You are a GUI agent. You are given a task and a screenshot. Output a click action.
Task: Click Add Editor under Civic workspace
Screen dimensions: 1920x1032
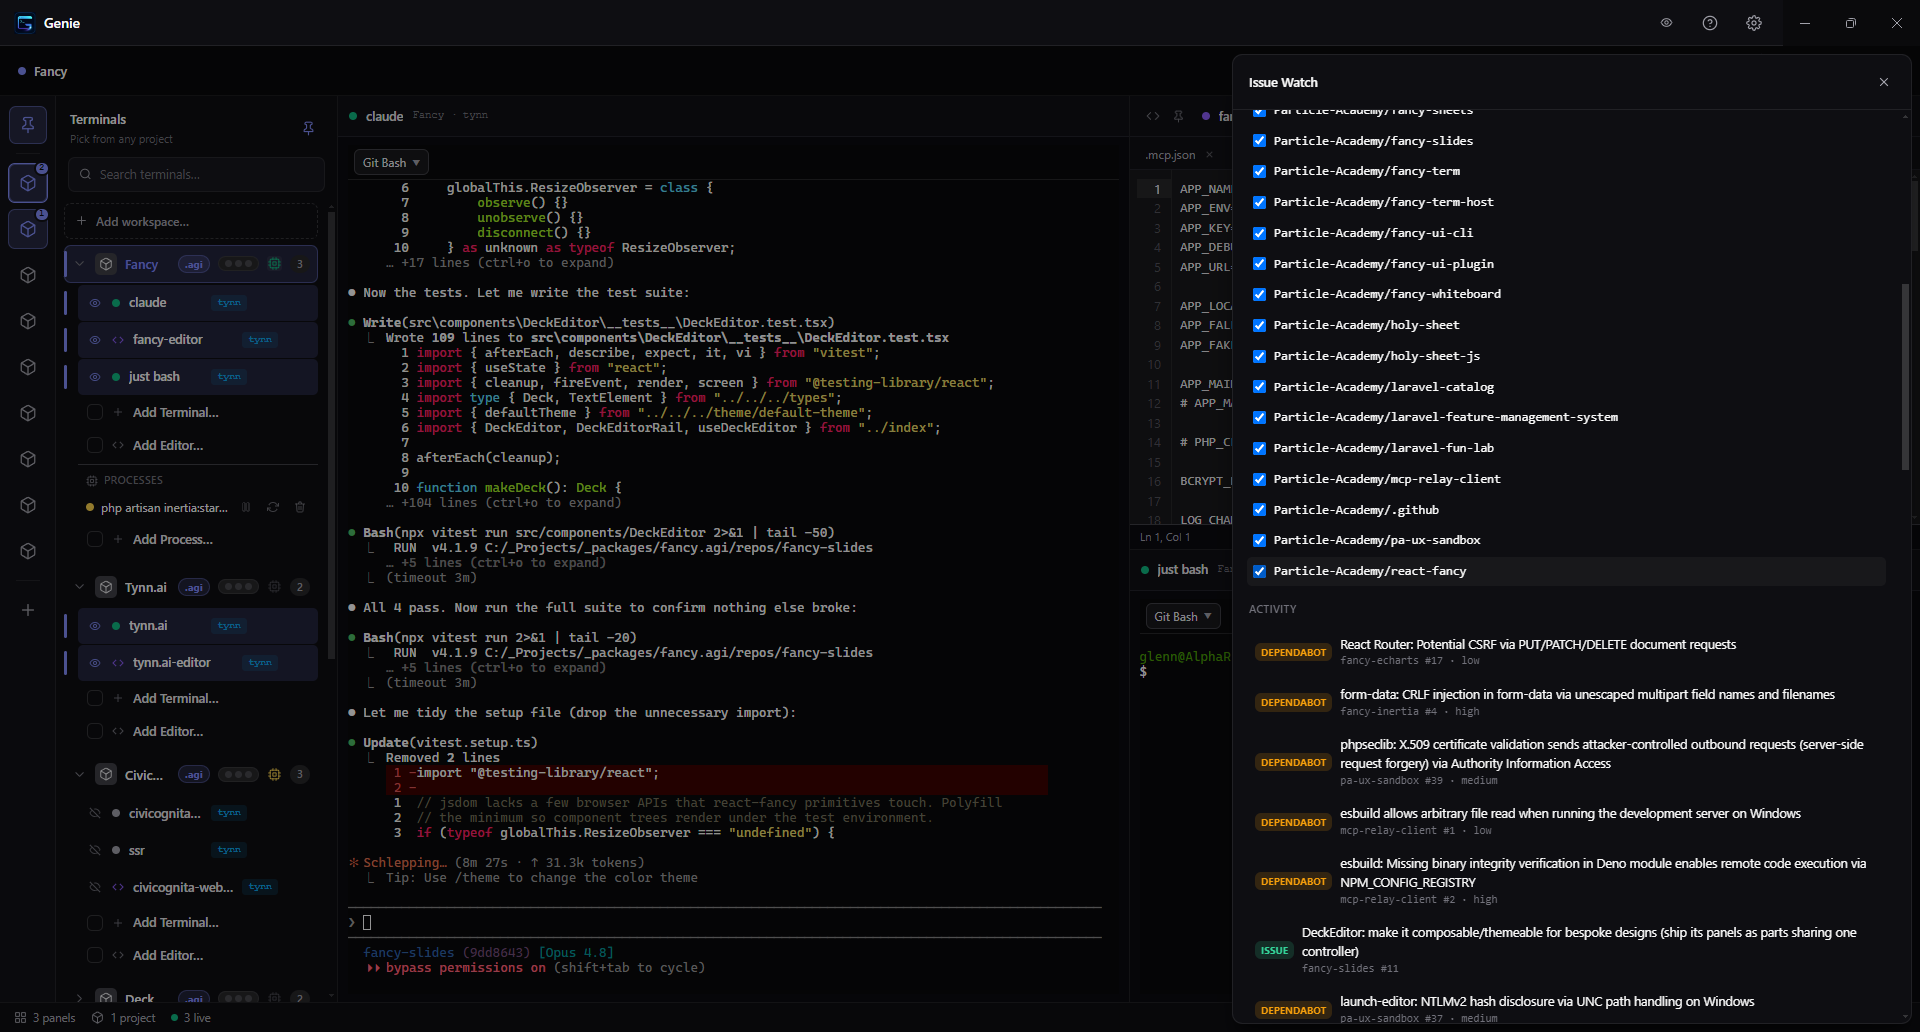pyautogui.click(x=167, y=955)
